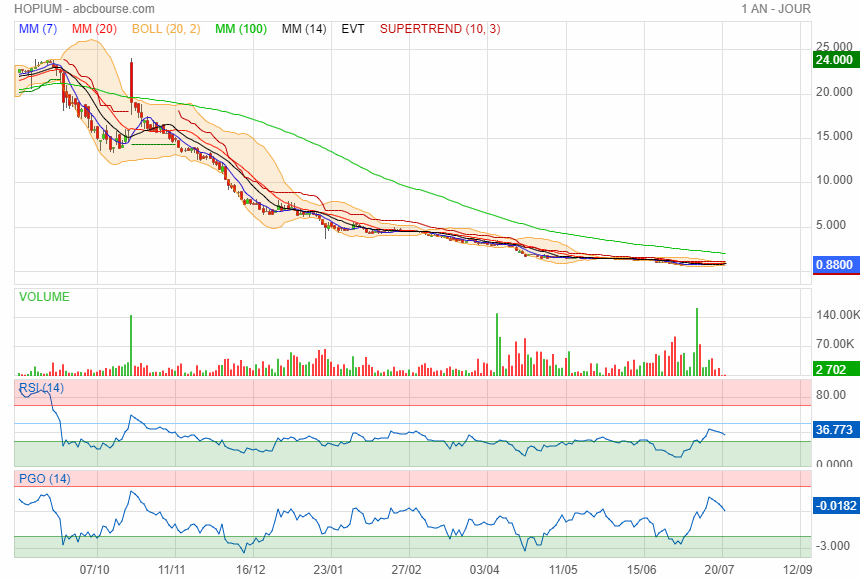
Task: Click the 36.773 RSI value tag
Action: pyautogui.click(x=836, y=429)
